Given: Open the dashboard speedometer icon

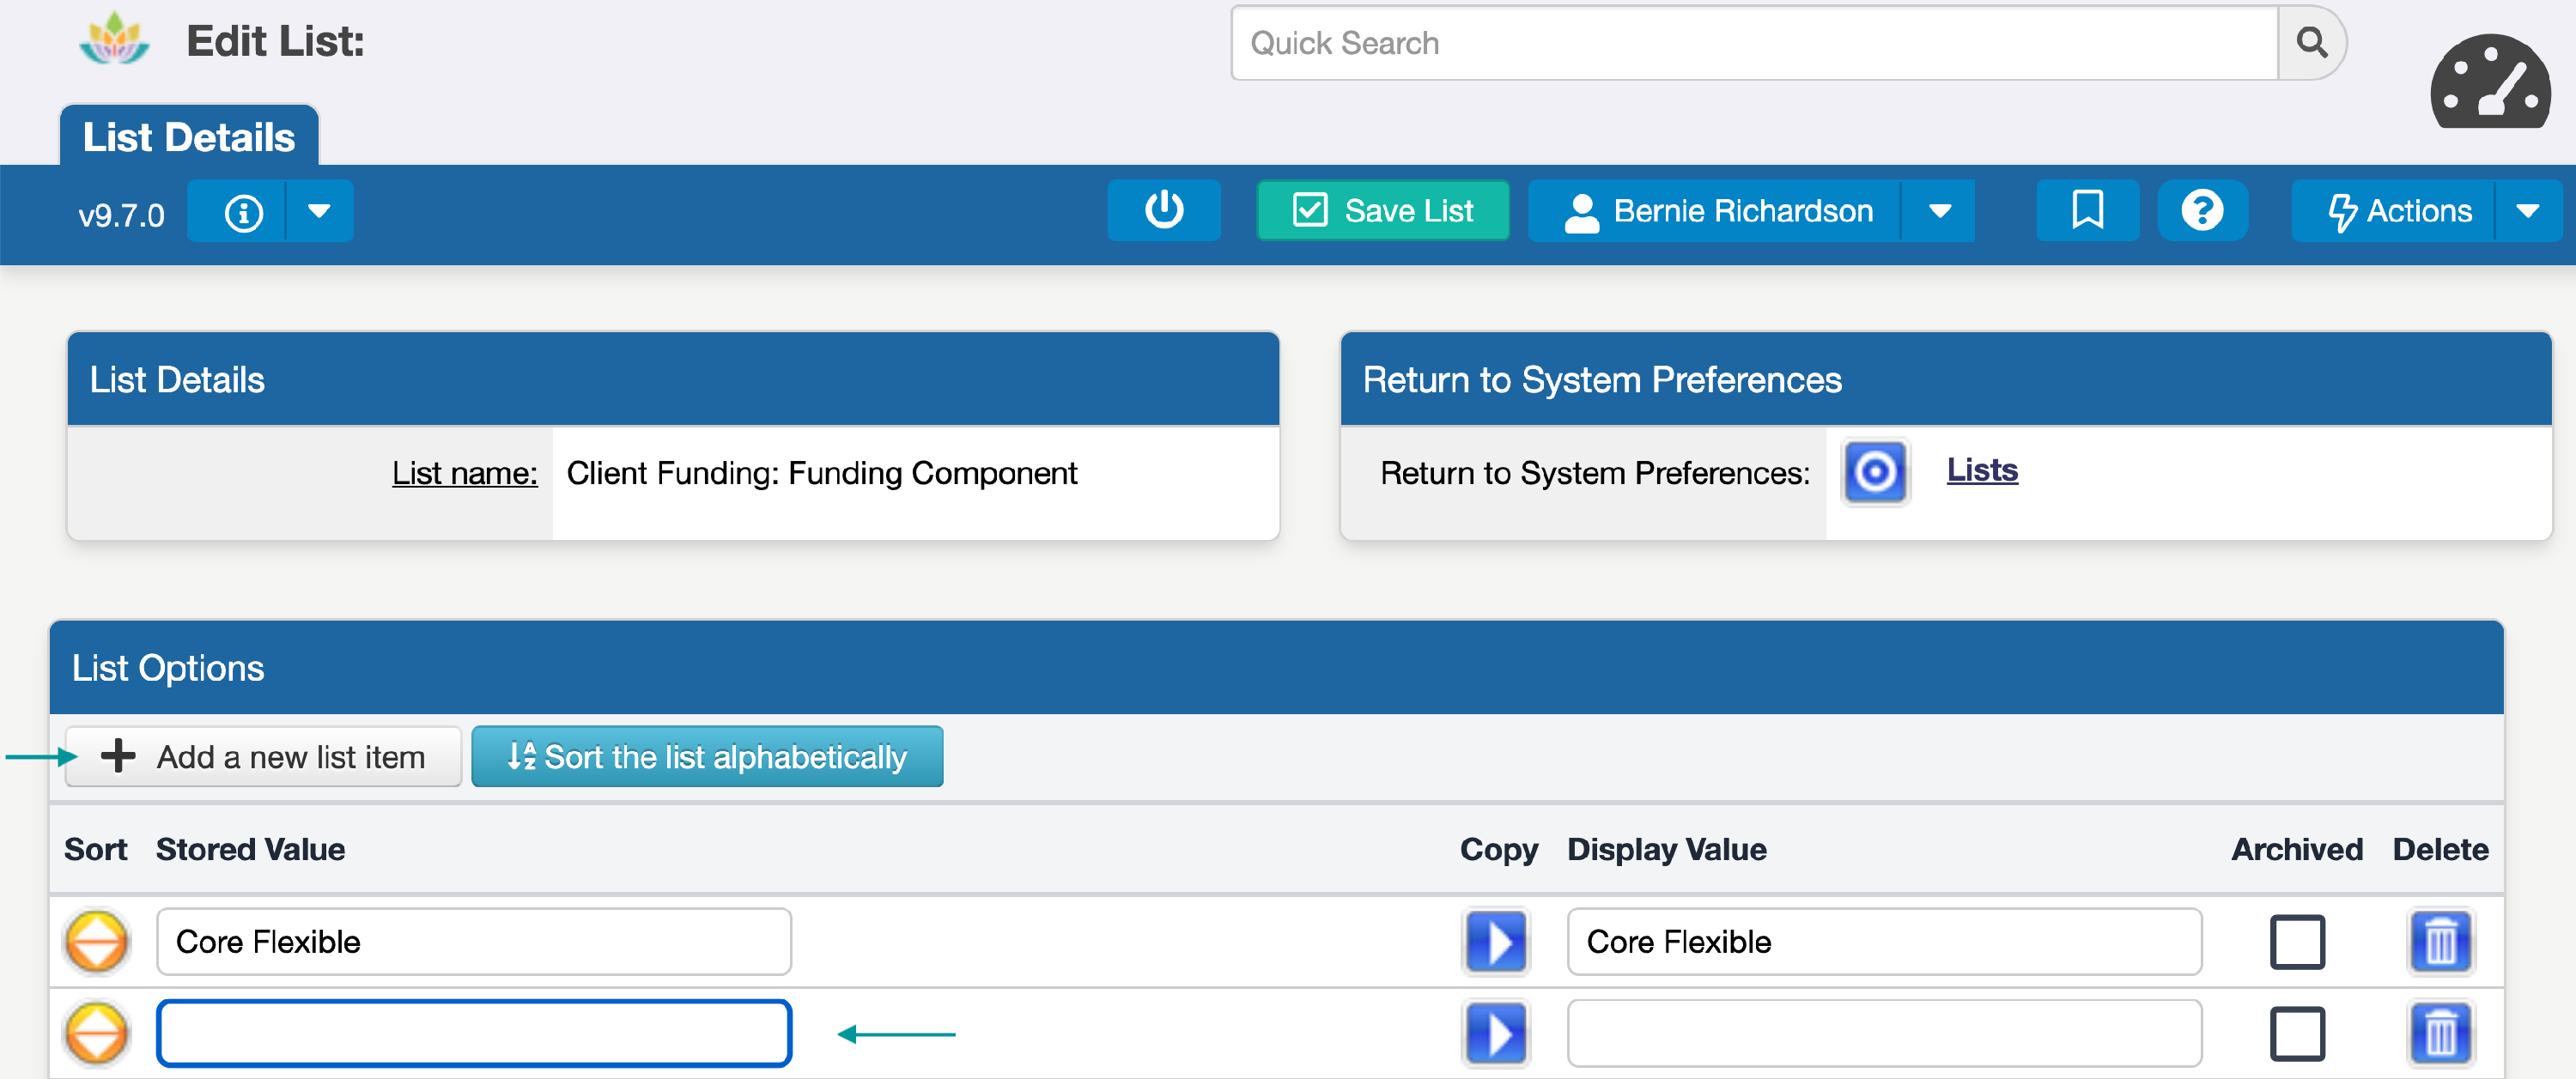Looking at the screenshot, I should [2489, 83].
